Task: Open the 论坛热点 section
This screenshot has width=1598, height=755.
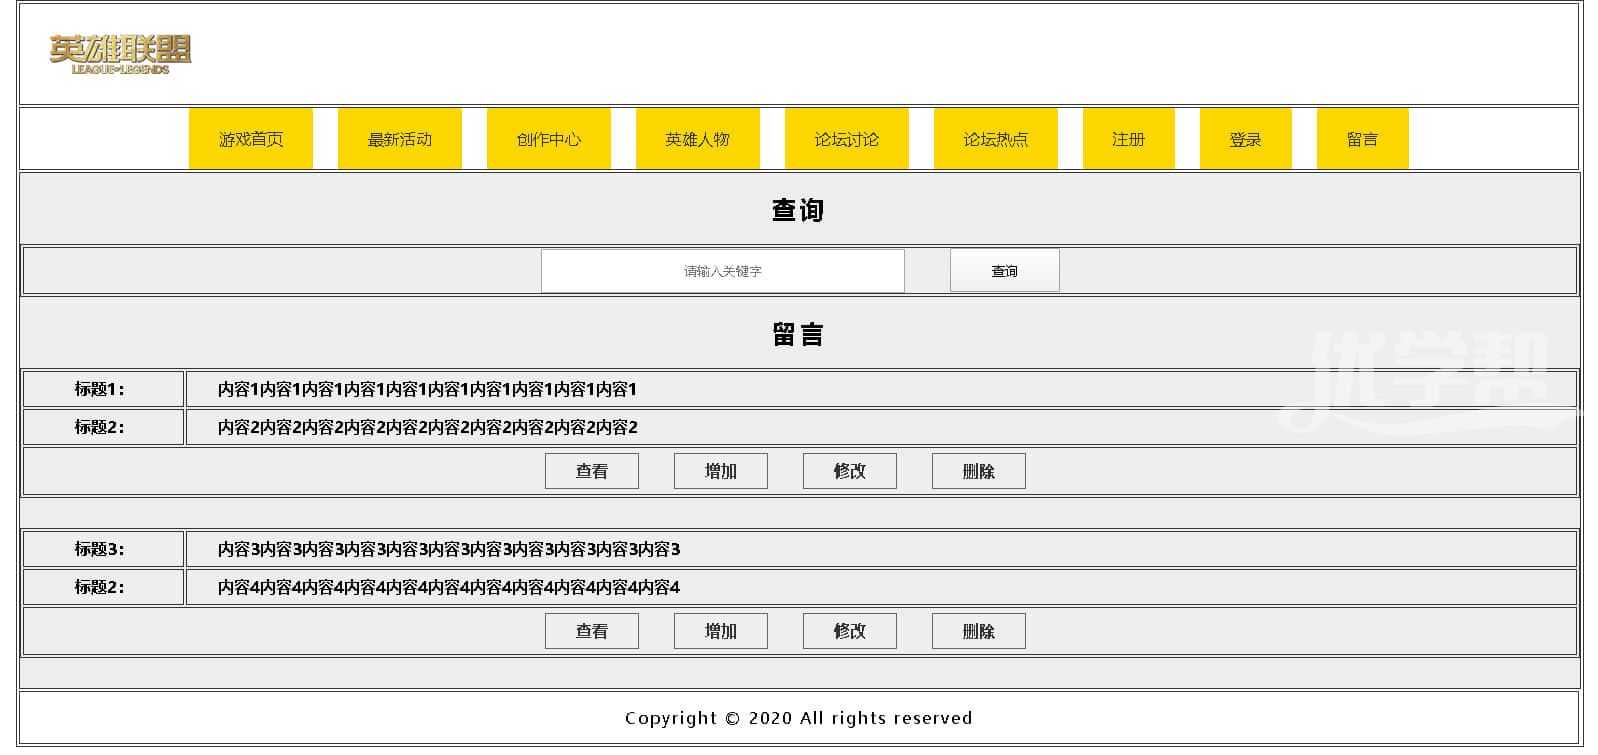Action: click(x=995, y=139)
